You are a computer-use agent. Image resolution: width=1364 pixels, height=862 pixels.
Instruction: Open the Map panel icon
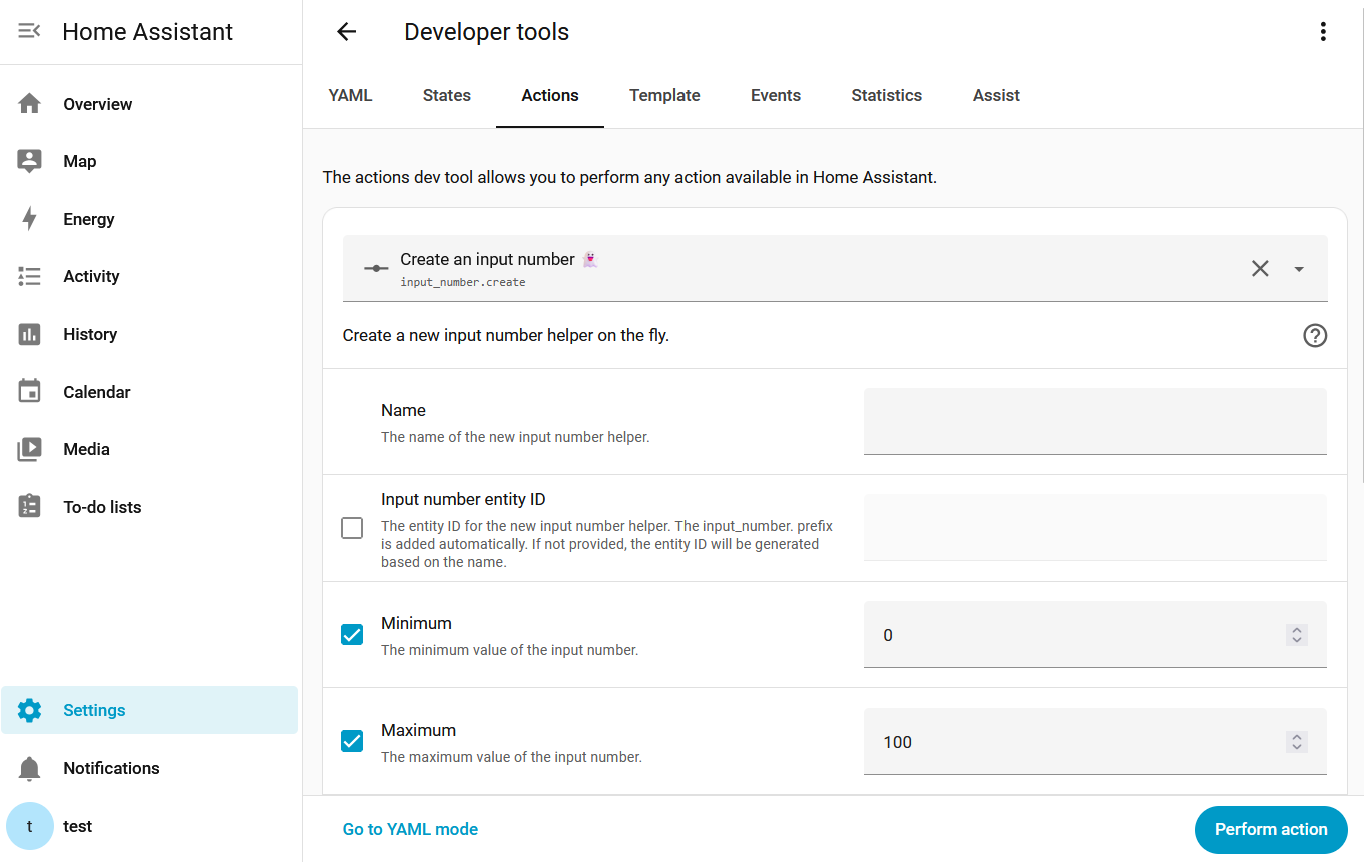point(29,161)
